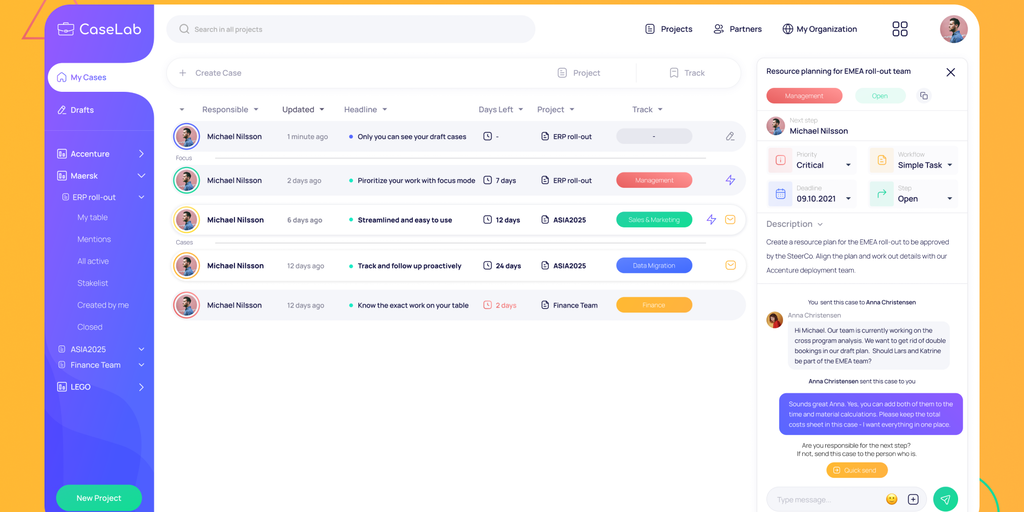Image resolution: width=1024 pixels, height=512 pixels.
Task: Collapse the Maersk project tree
Action: (x=141, y=176)
